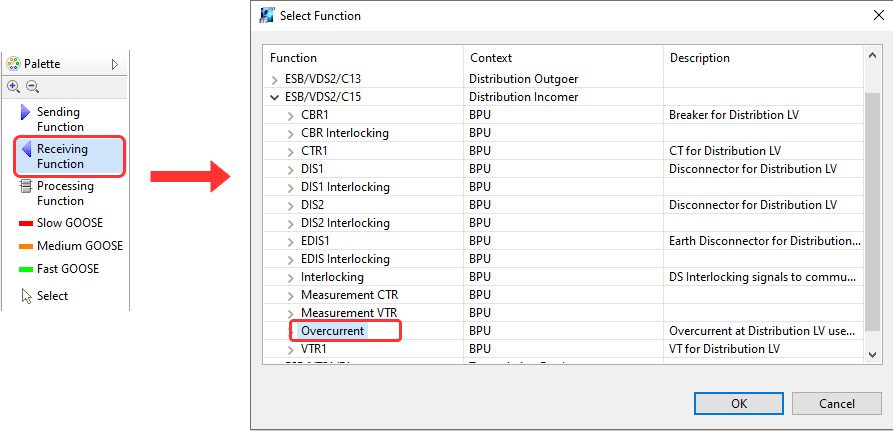Viewport: 894px width, 432px height.
Task: Cancel the Select Function dialog
Action: tap(836, 404)
